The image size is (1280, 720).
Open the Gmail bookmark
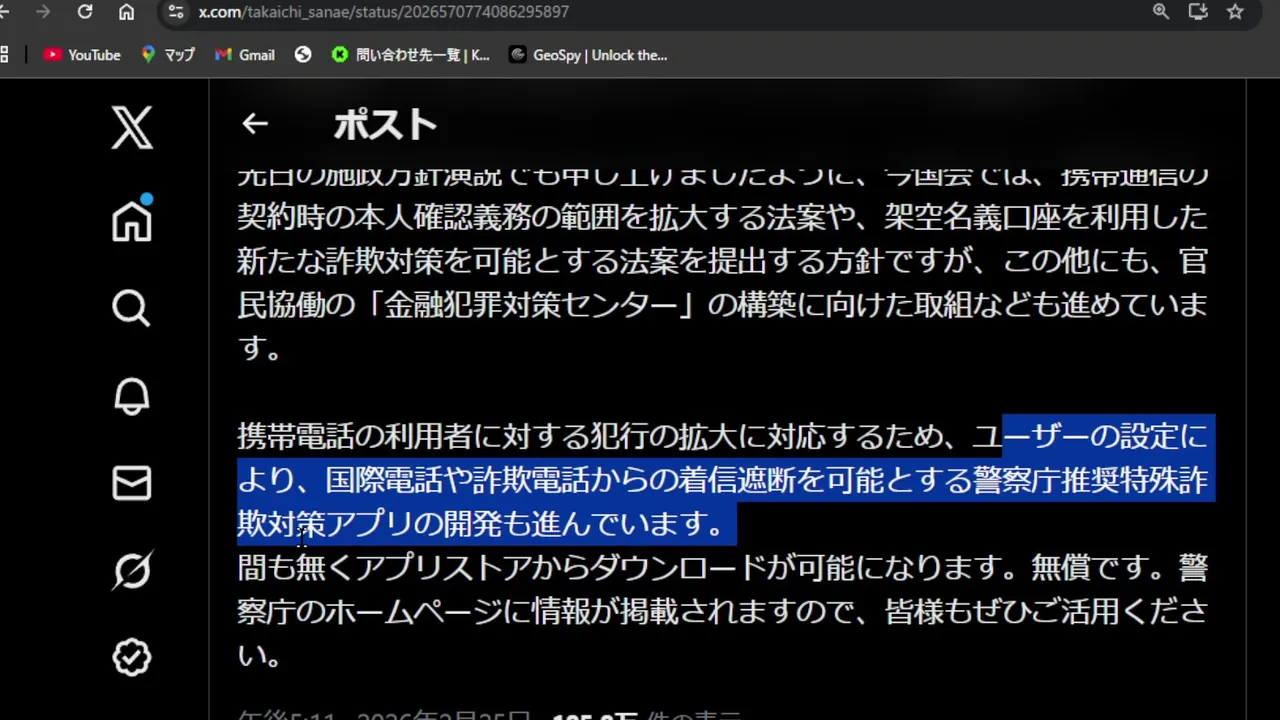(x=245, y=55)
